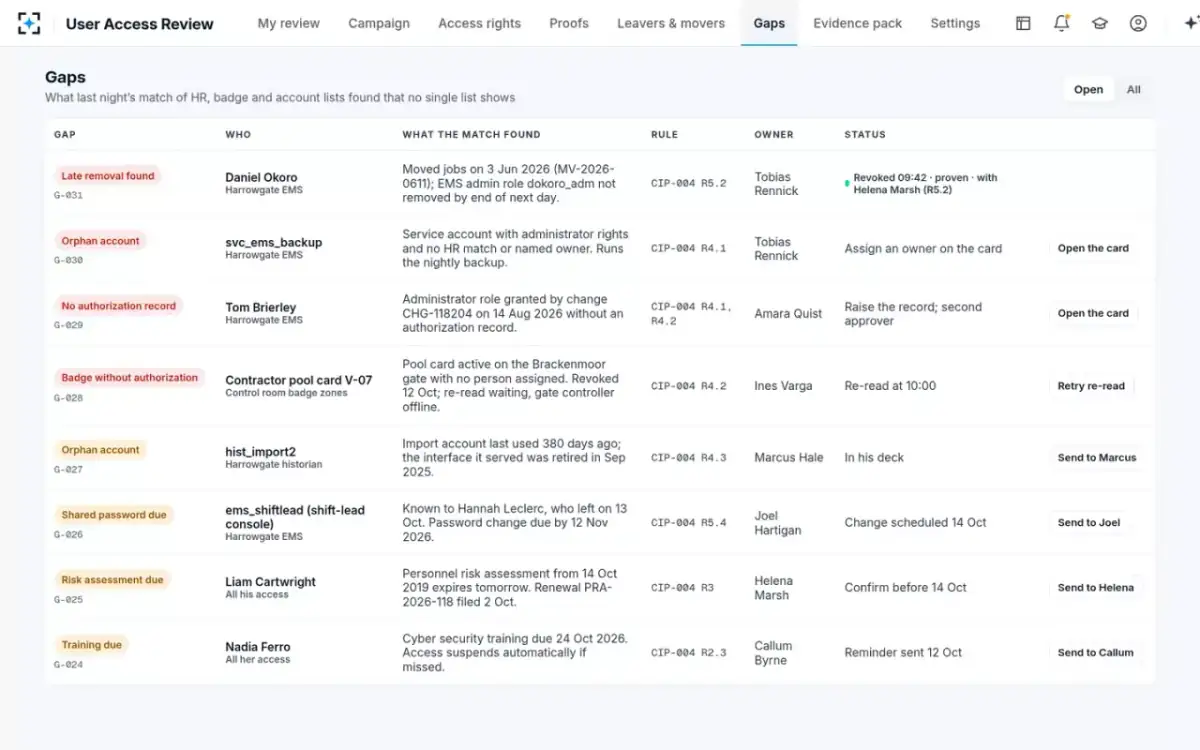Click the RULE column header

point(664,134)
